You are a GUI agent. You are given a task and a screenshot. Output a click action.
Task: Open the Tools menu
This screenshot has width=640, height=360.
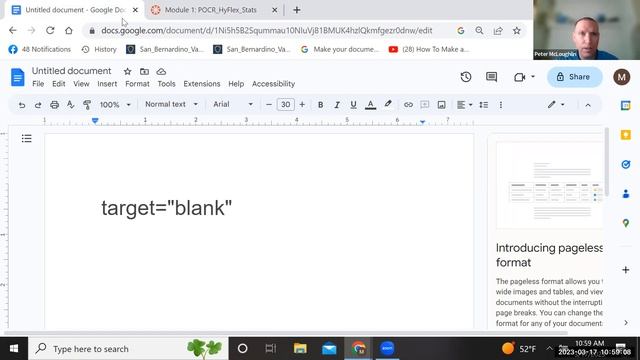(x=166, y=84)
